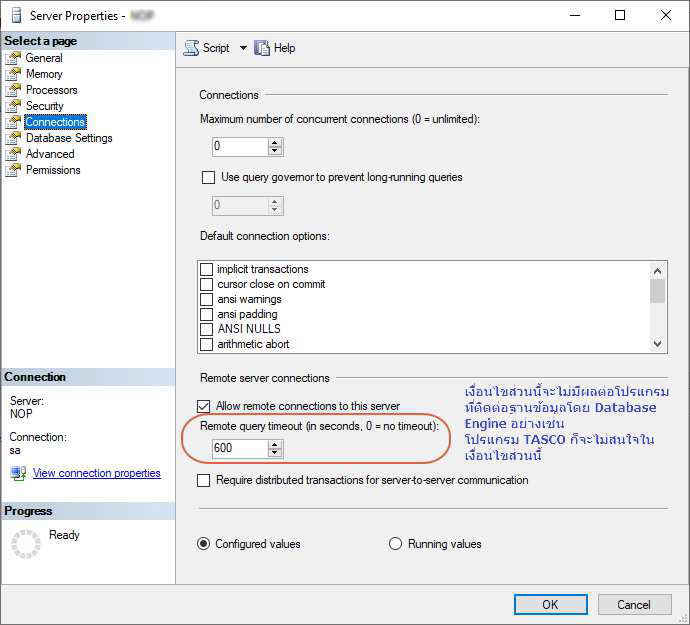
Task: Increase maximum concurrent connections with up arrow
Action: click(x=275, y=142)
